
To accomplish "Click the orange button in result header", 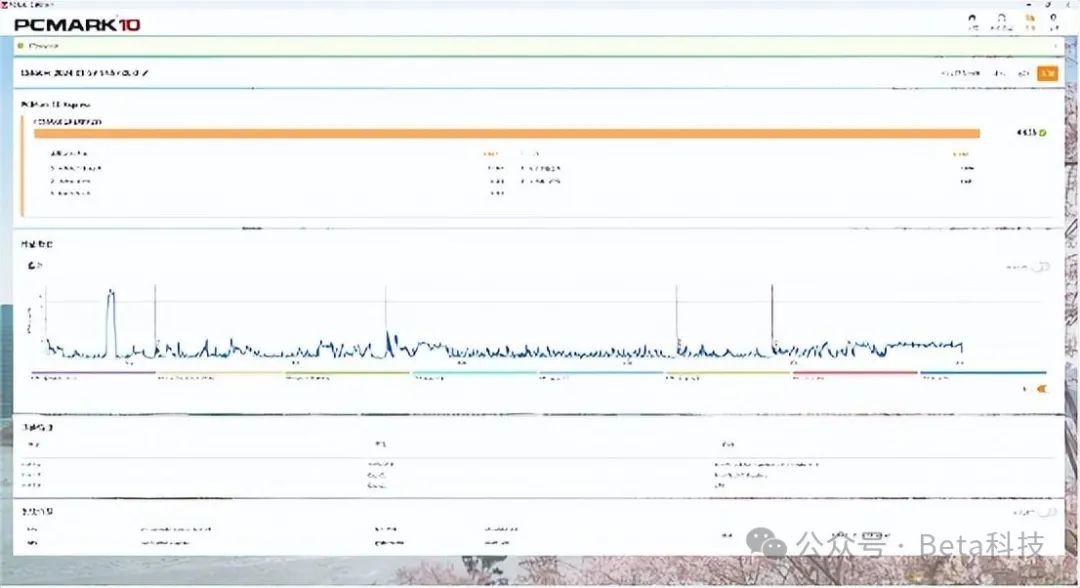I will pyautogui.click(x=1048, y=73).
